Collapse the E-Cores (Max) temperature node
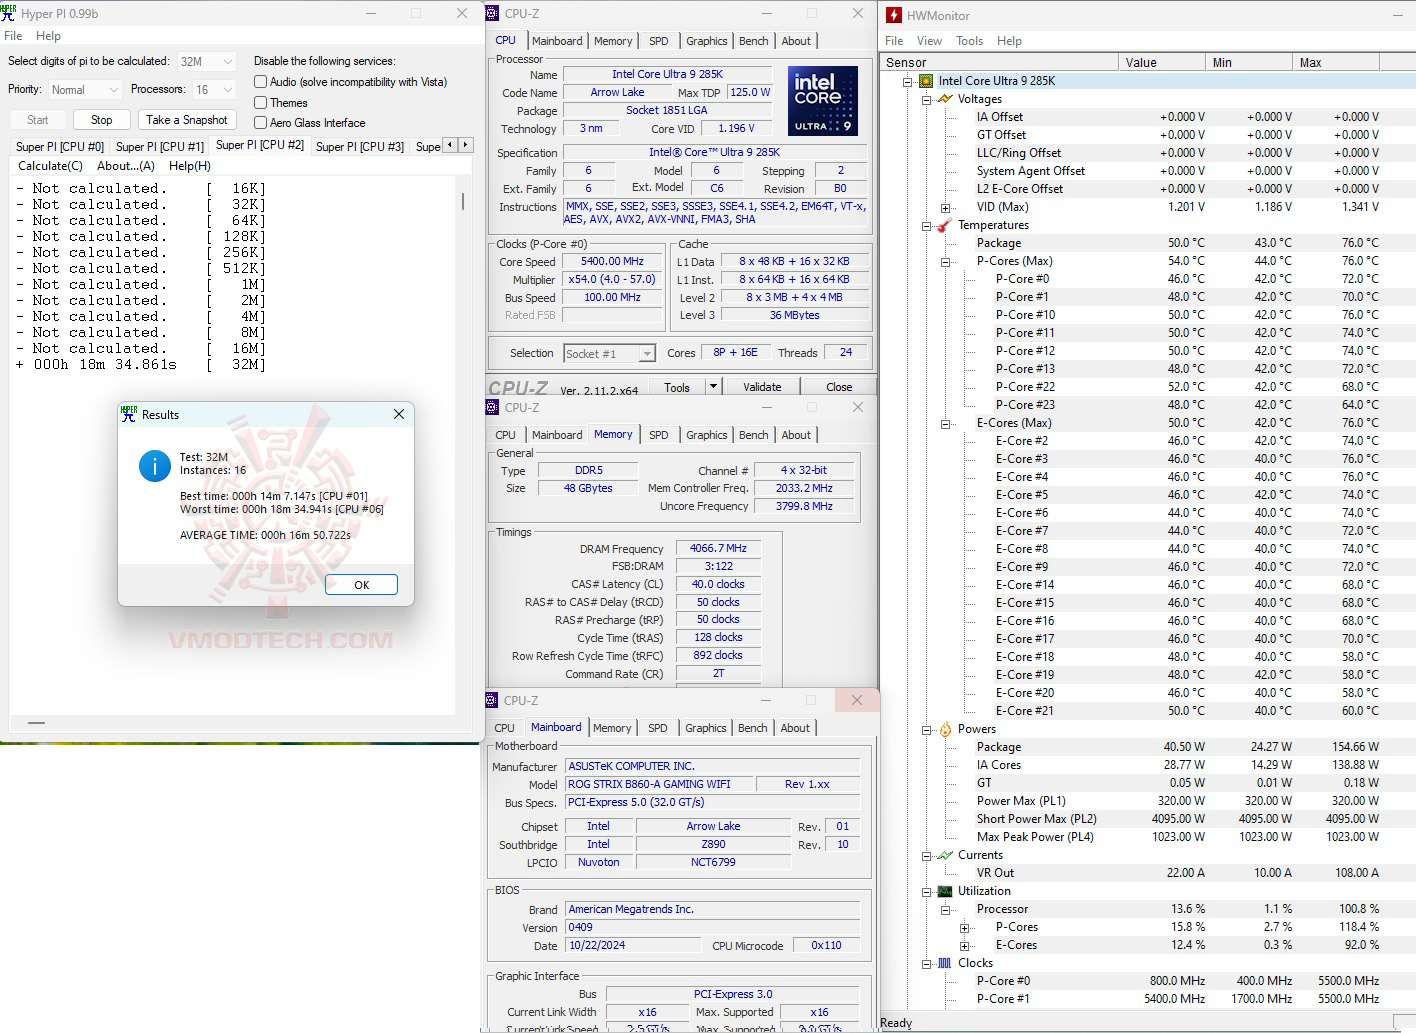This screenshot has width=1416, height=1033. pos(946,423)
